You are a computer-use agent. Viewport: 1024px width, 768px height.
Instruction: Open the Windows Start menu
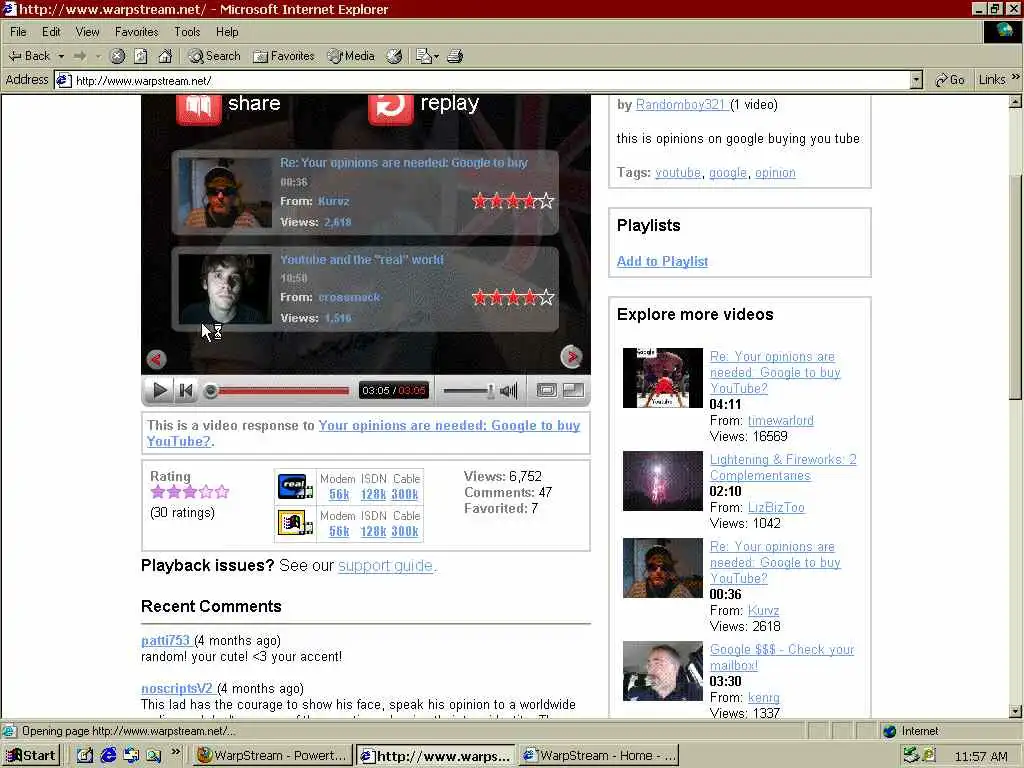pos(31,756)
